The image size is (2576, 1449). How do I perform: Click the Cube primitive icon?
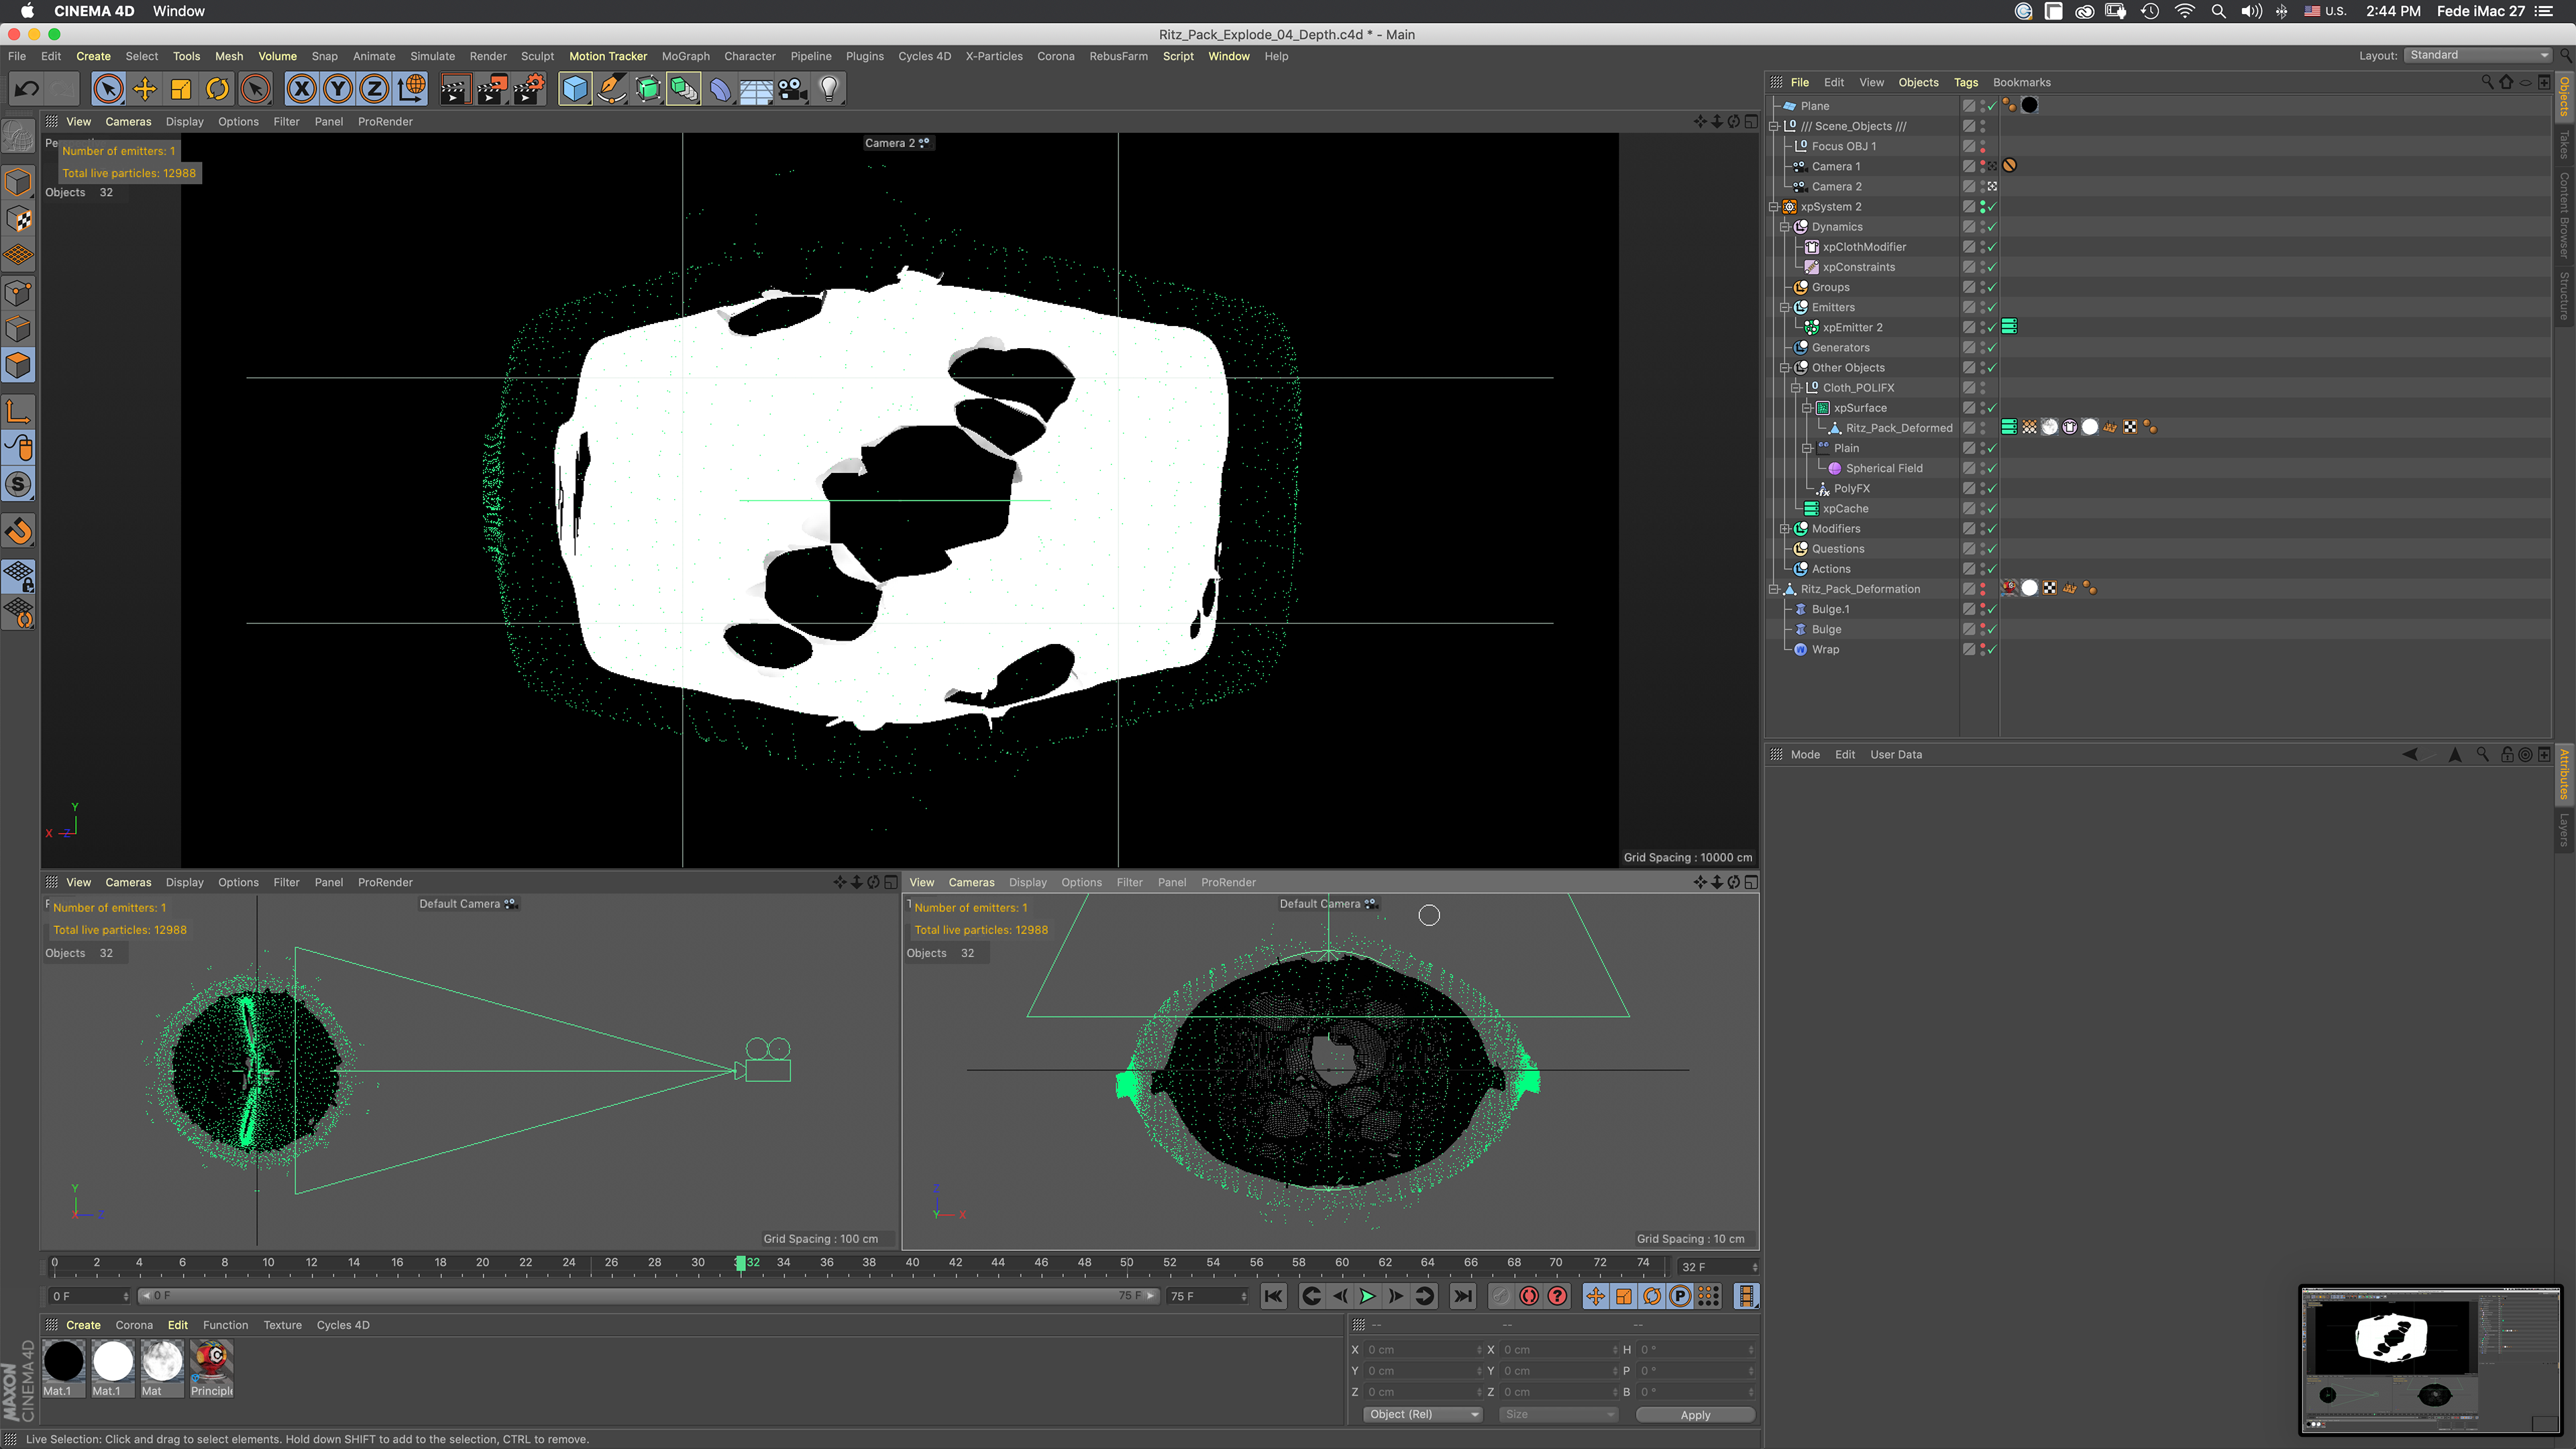pyautogui.click(x=575, y=89)
